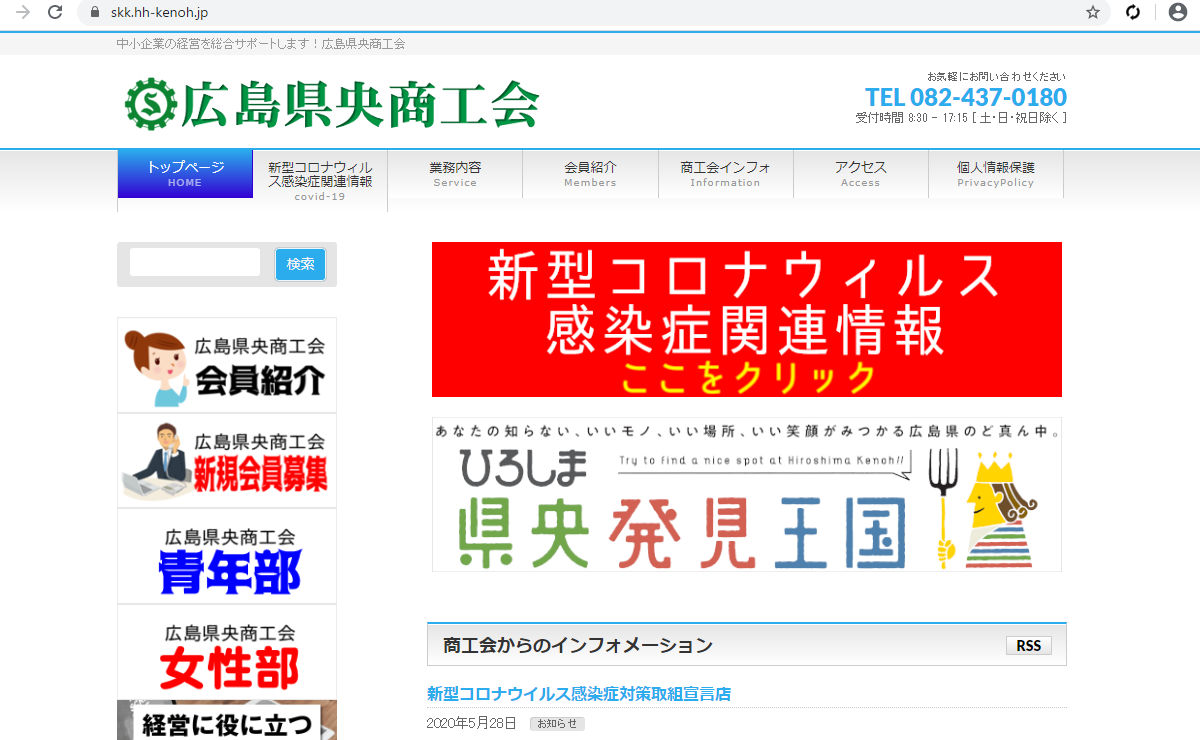The image size is (1200, 740).
Task: Open the トップページ HOME tab
Action: coord(185,174)
